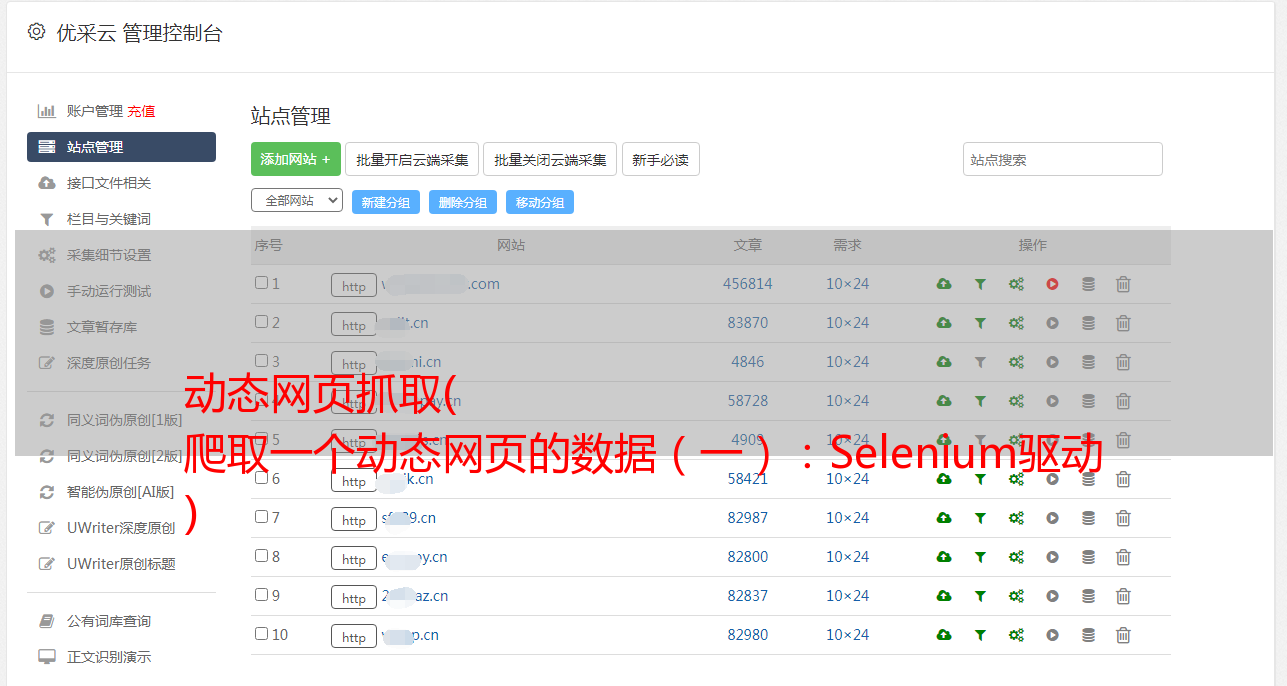Click article count 82987
The height and width of the screenshot is (686, 1287).
748,518
